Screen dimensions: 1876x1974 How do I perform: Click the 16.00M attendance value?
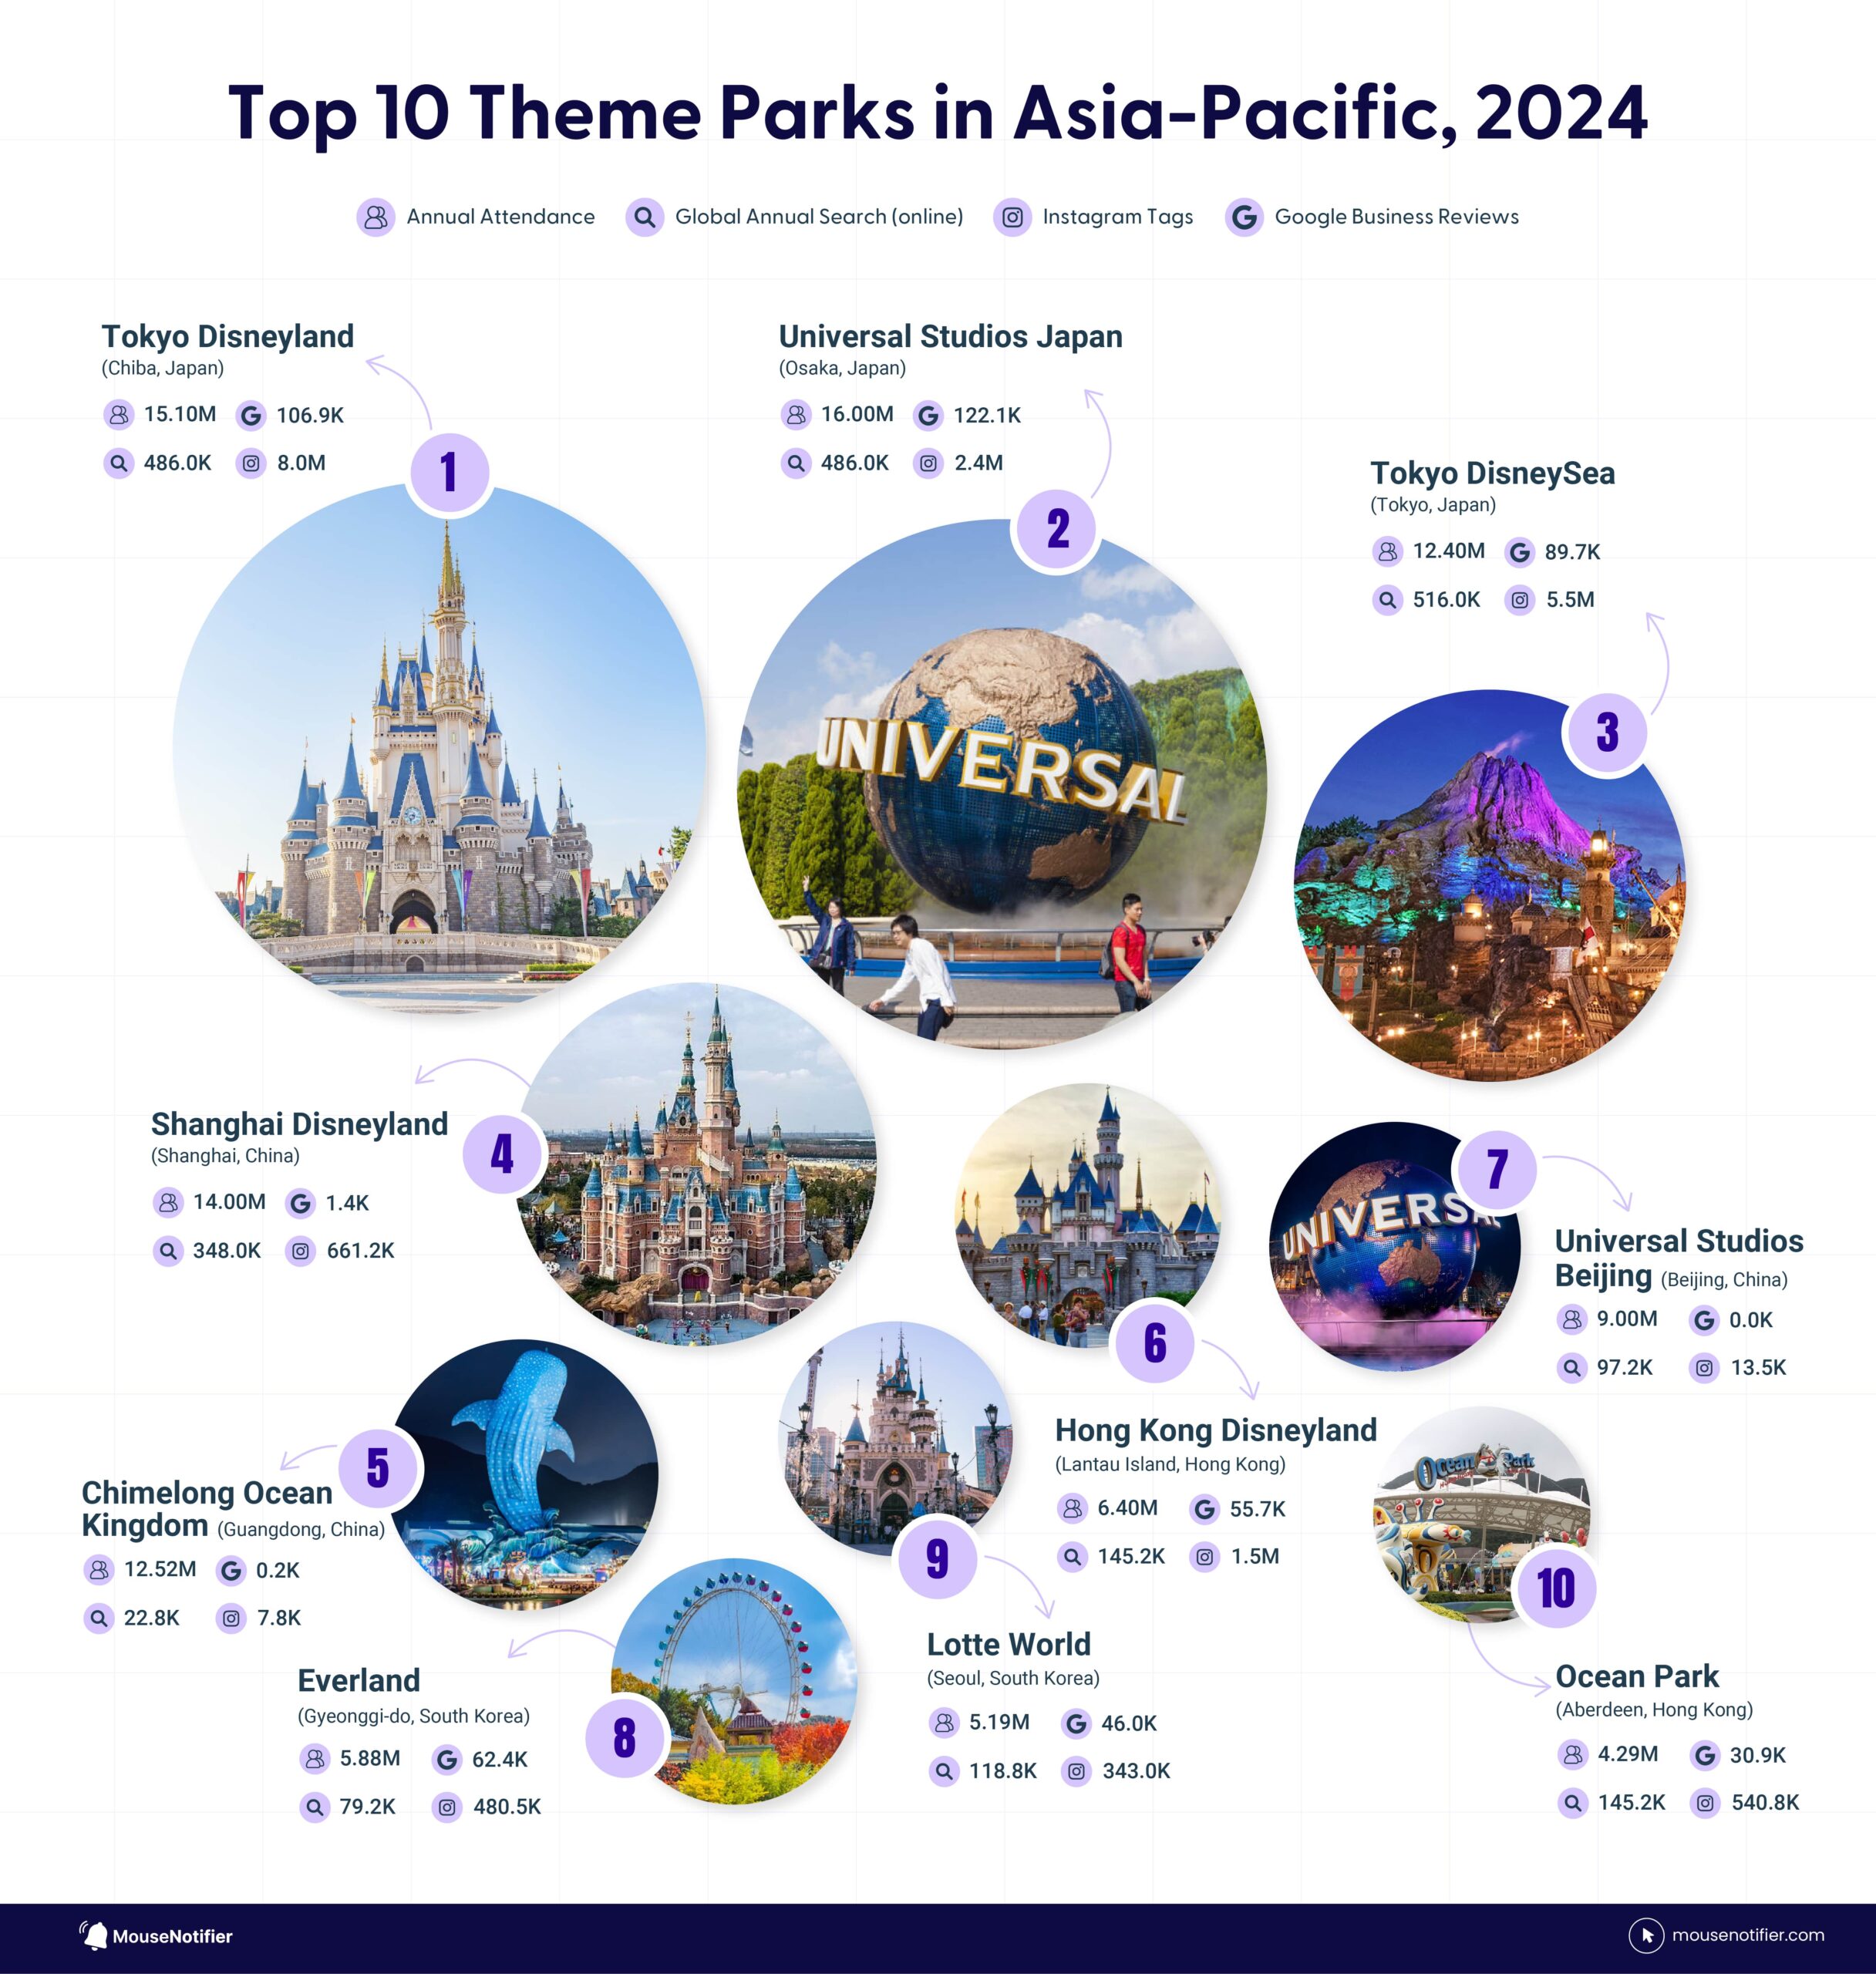click(x=857, y=414)
